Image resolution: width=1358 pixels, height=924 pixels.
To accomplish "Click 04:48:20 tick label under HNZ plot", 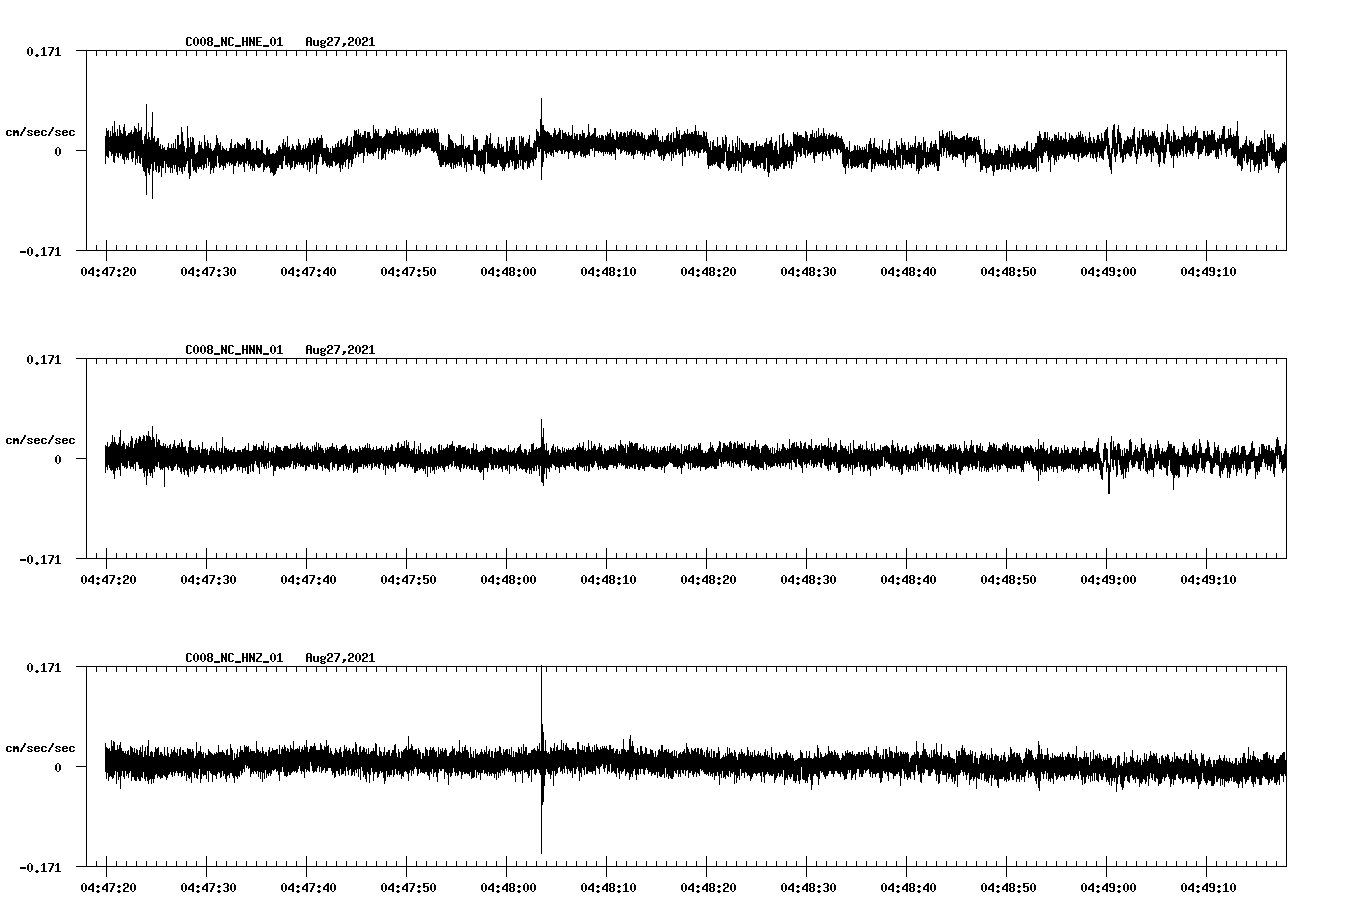I will (x=709, y=888).
